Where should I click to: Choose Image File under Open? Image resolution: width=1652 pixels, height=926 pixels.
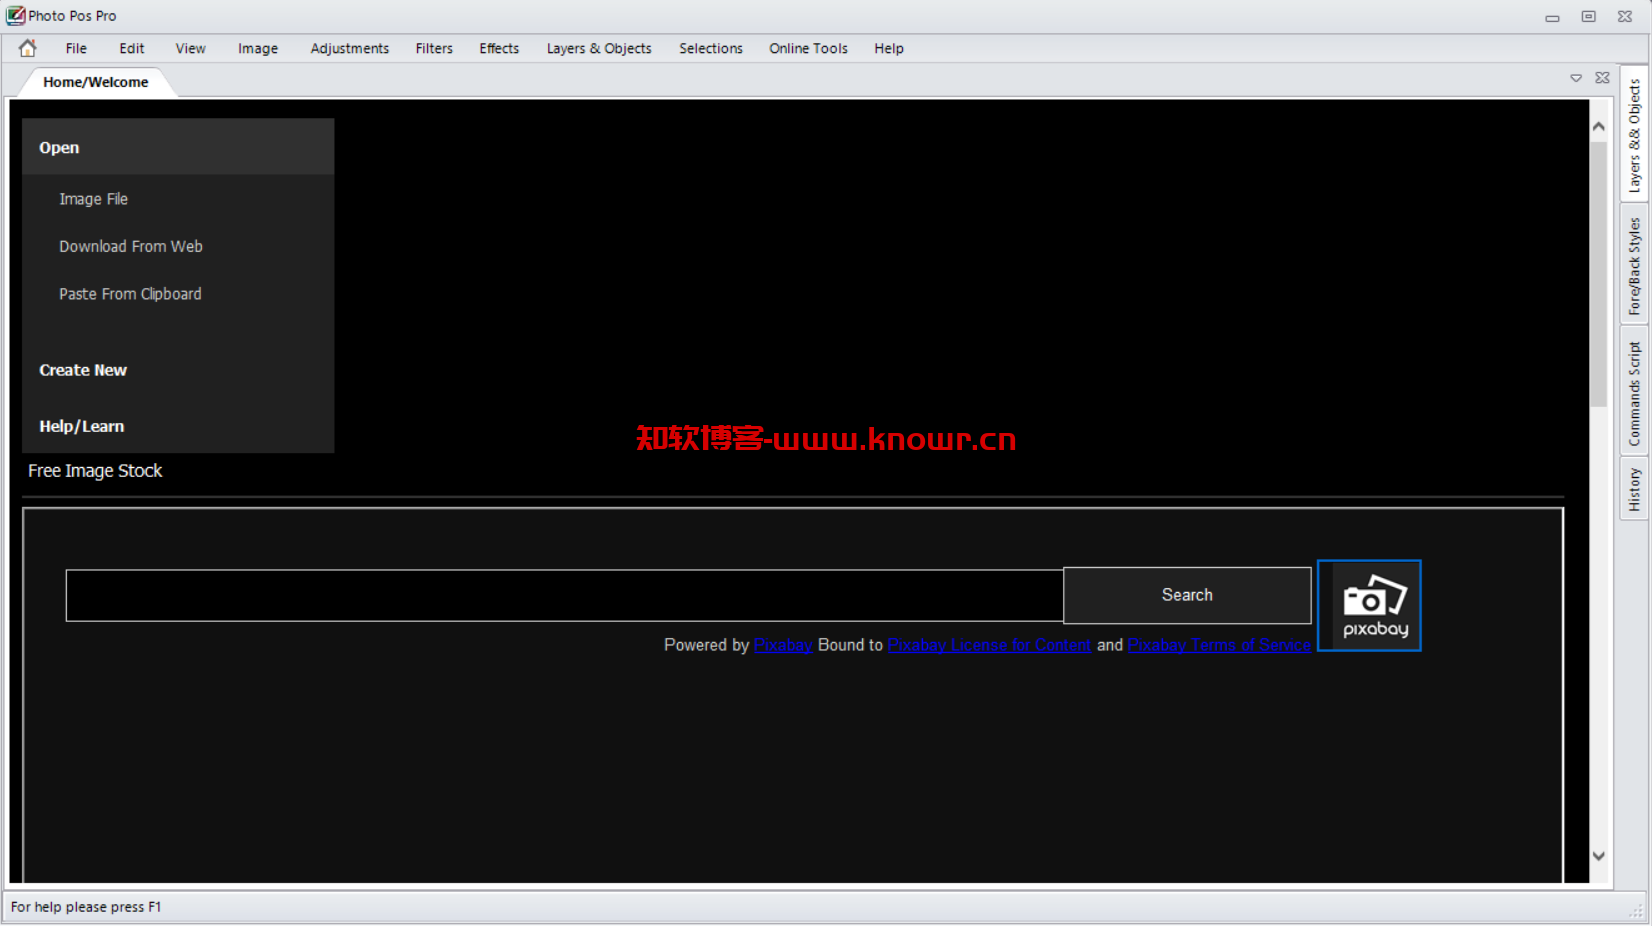click(93, 199)
